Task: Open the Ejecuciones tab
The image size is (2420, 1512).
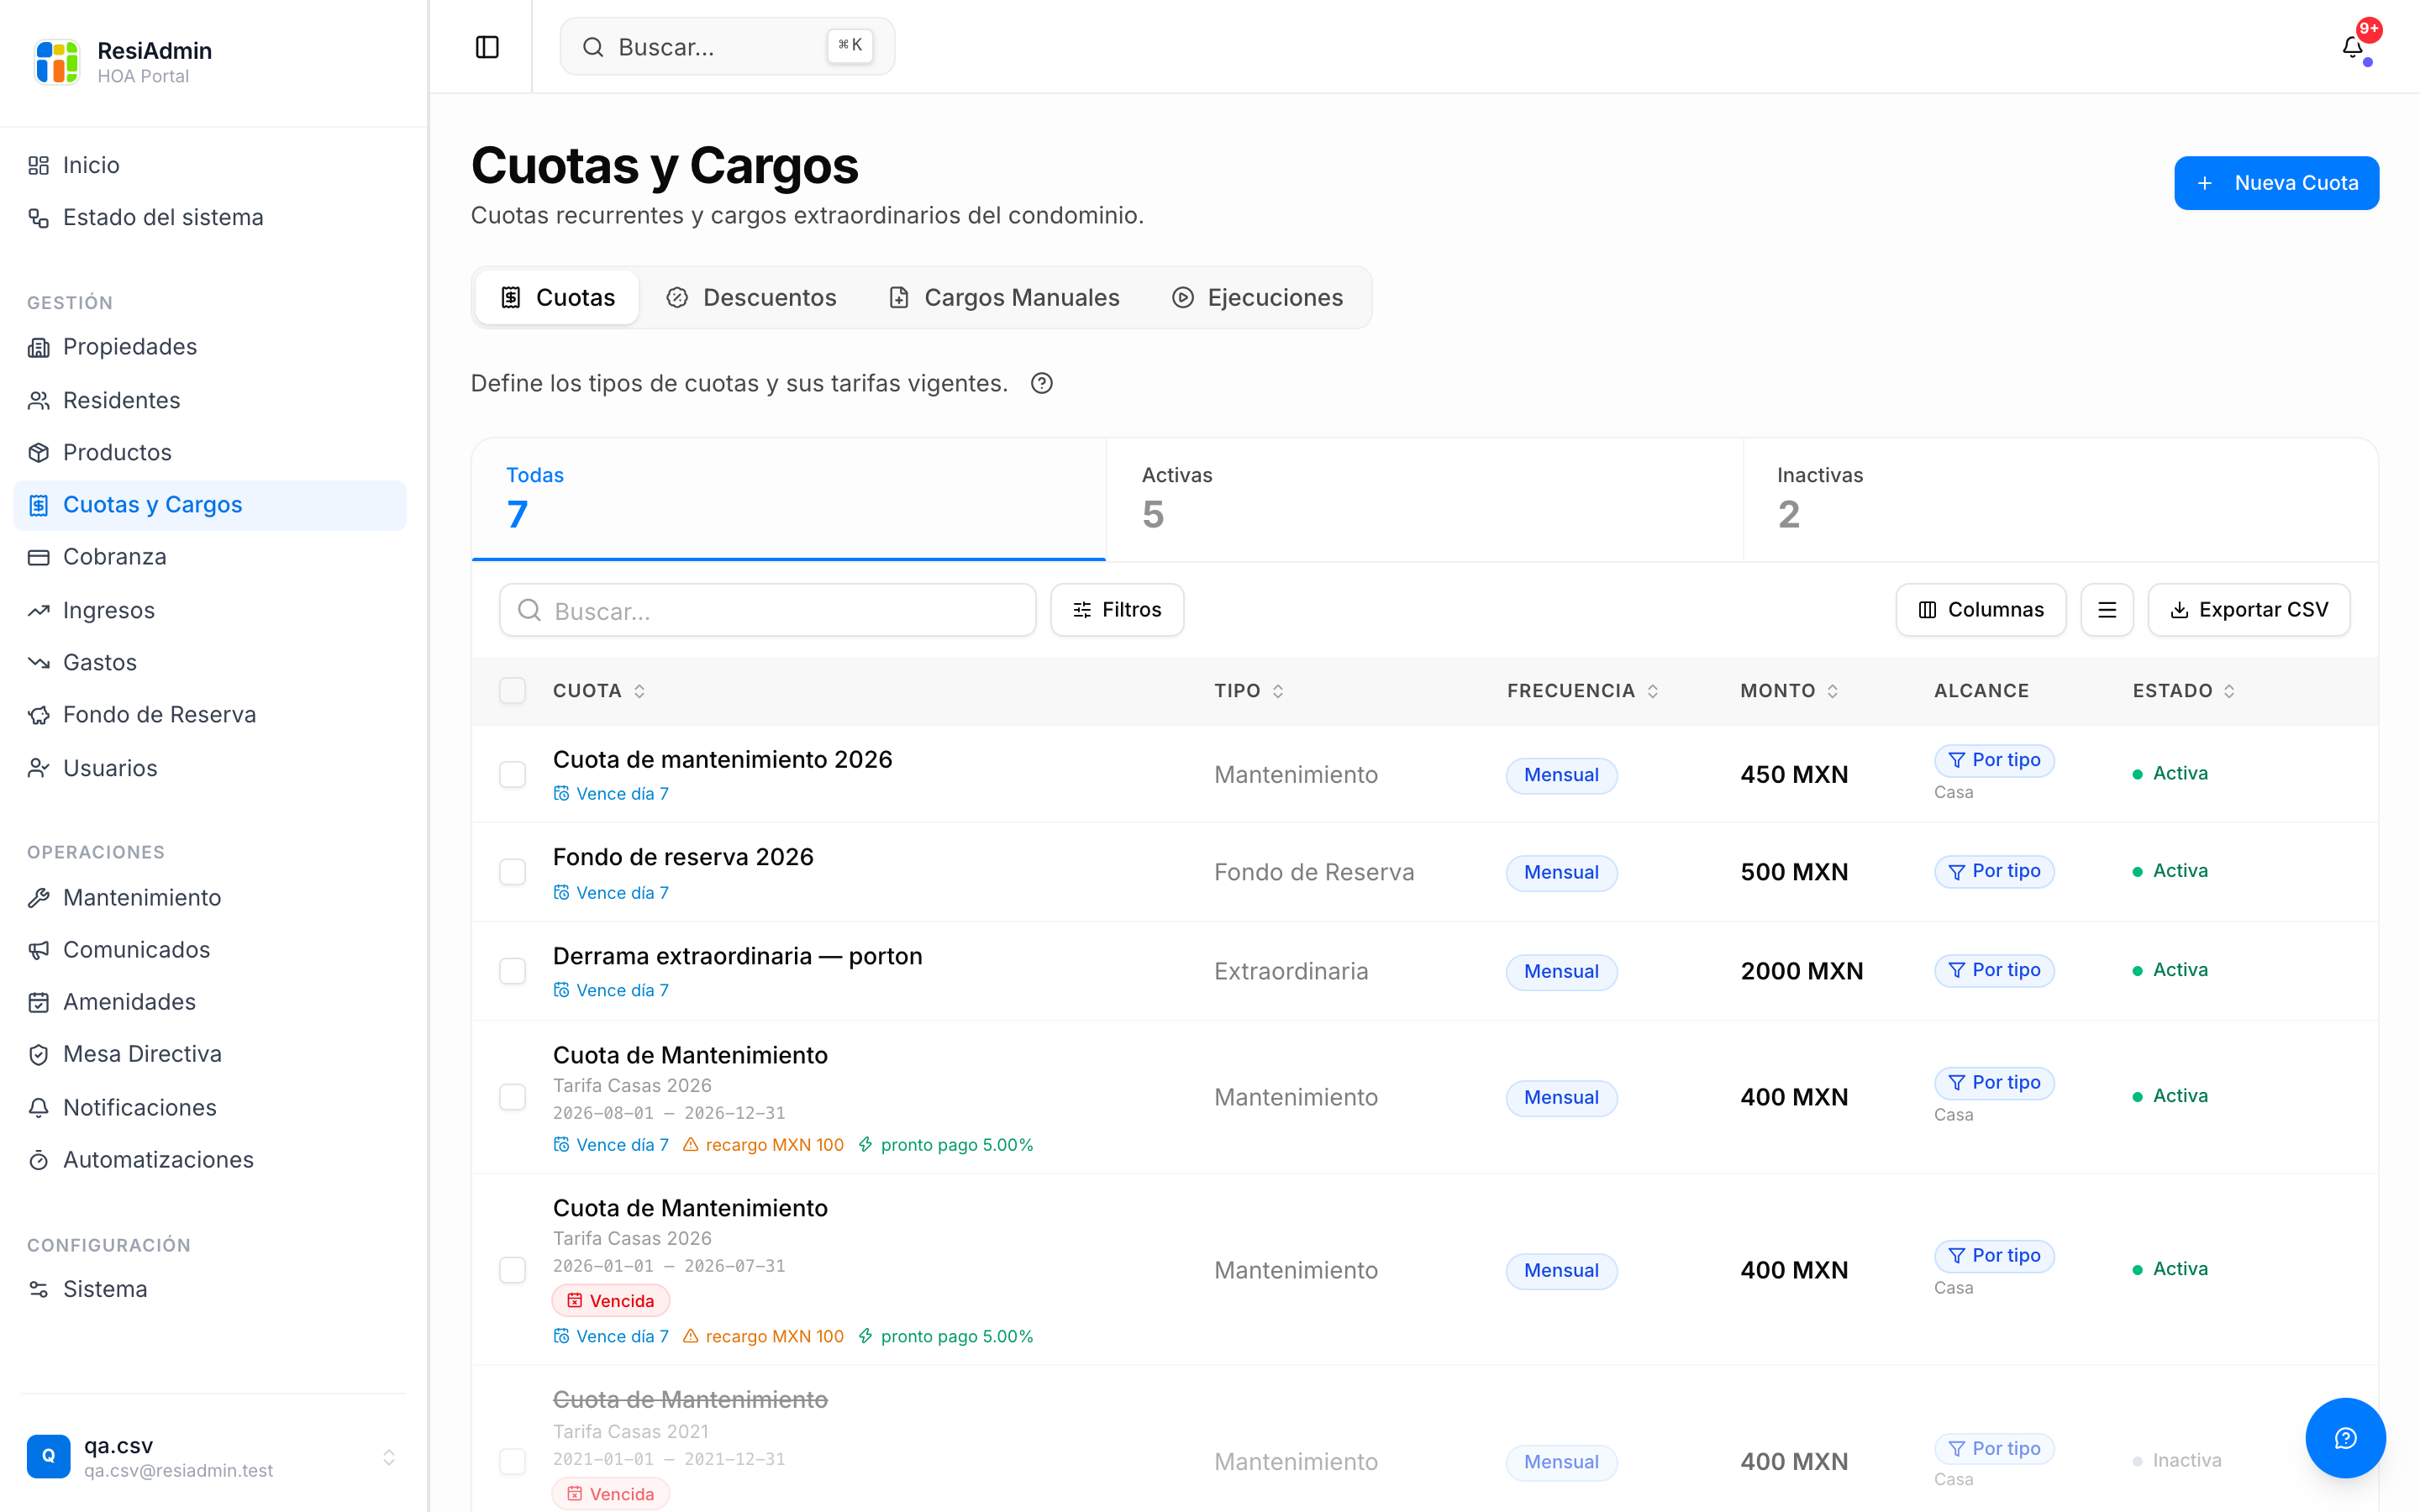Action: [1257, 297]
